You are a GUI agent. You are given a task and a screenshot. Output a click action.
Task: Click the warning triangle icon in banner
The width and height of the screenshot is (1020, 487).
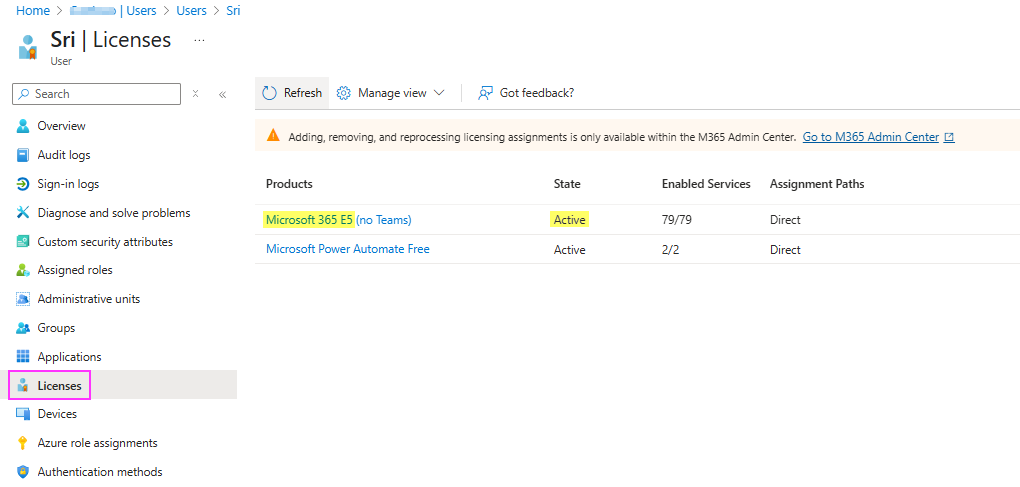coord(273,136)
